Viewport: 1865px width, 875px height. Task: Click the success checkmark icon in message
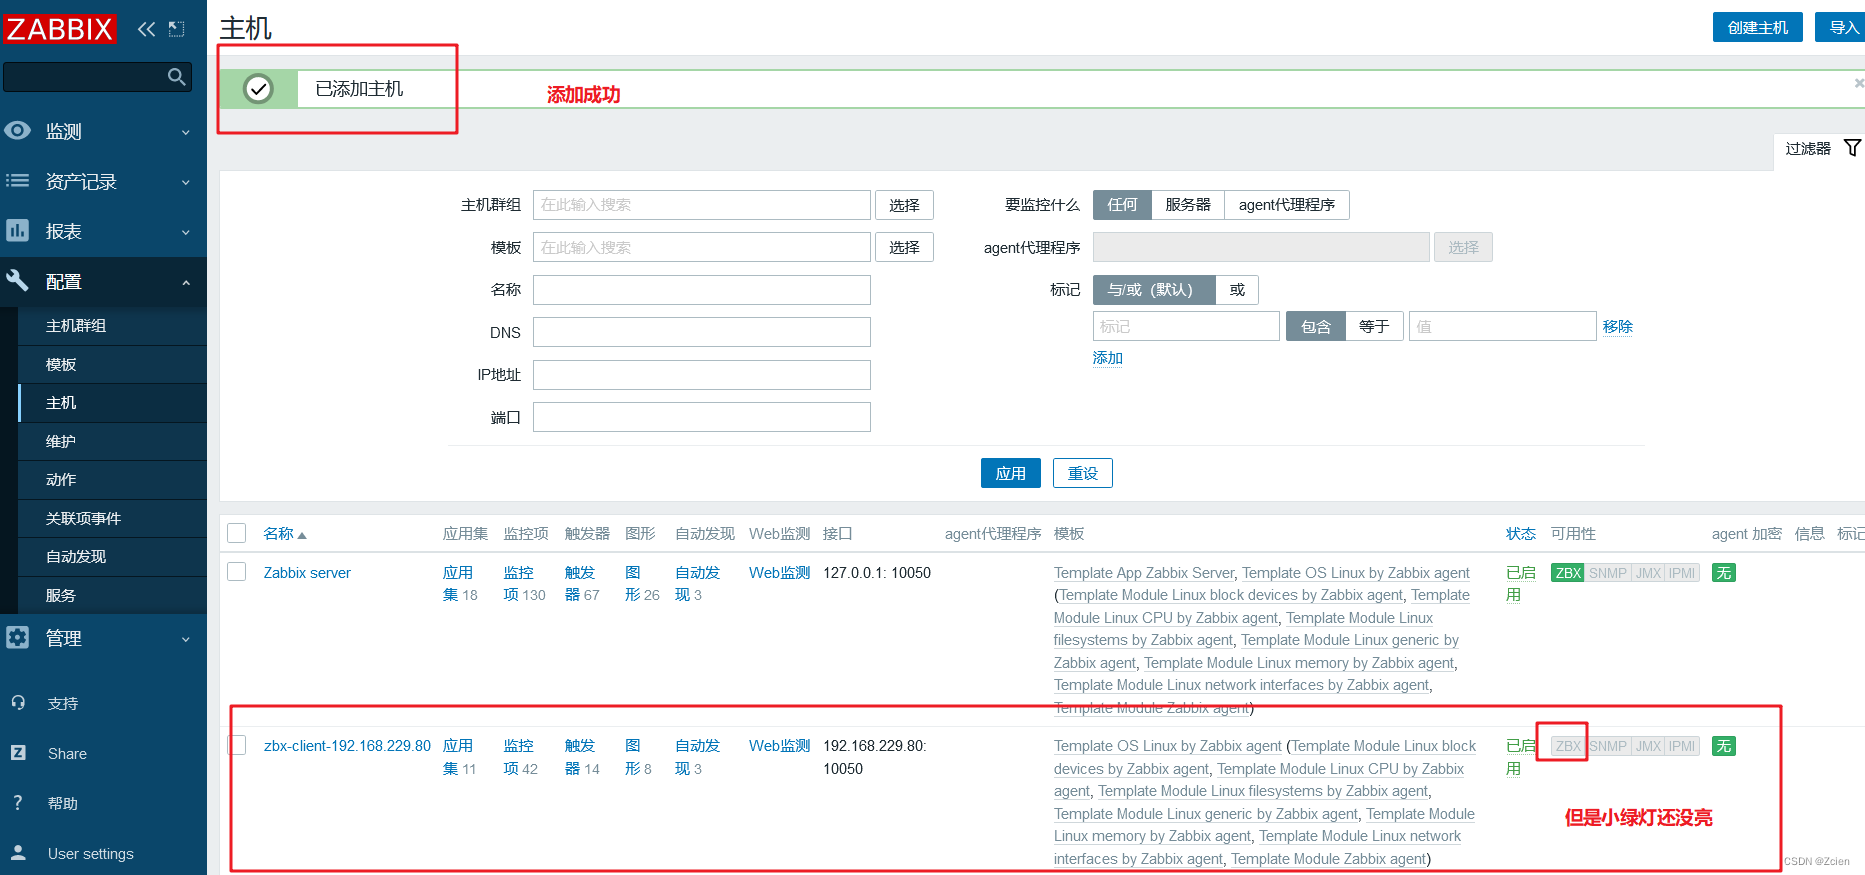[x=258, y=89]
